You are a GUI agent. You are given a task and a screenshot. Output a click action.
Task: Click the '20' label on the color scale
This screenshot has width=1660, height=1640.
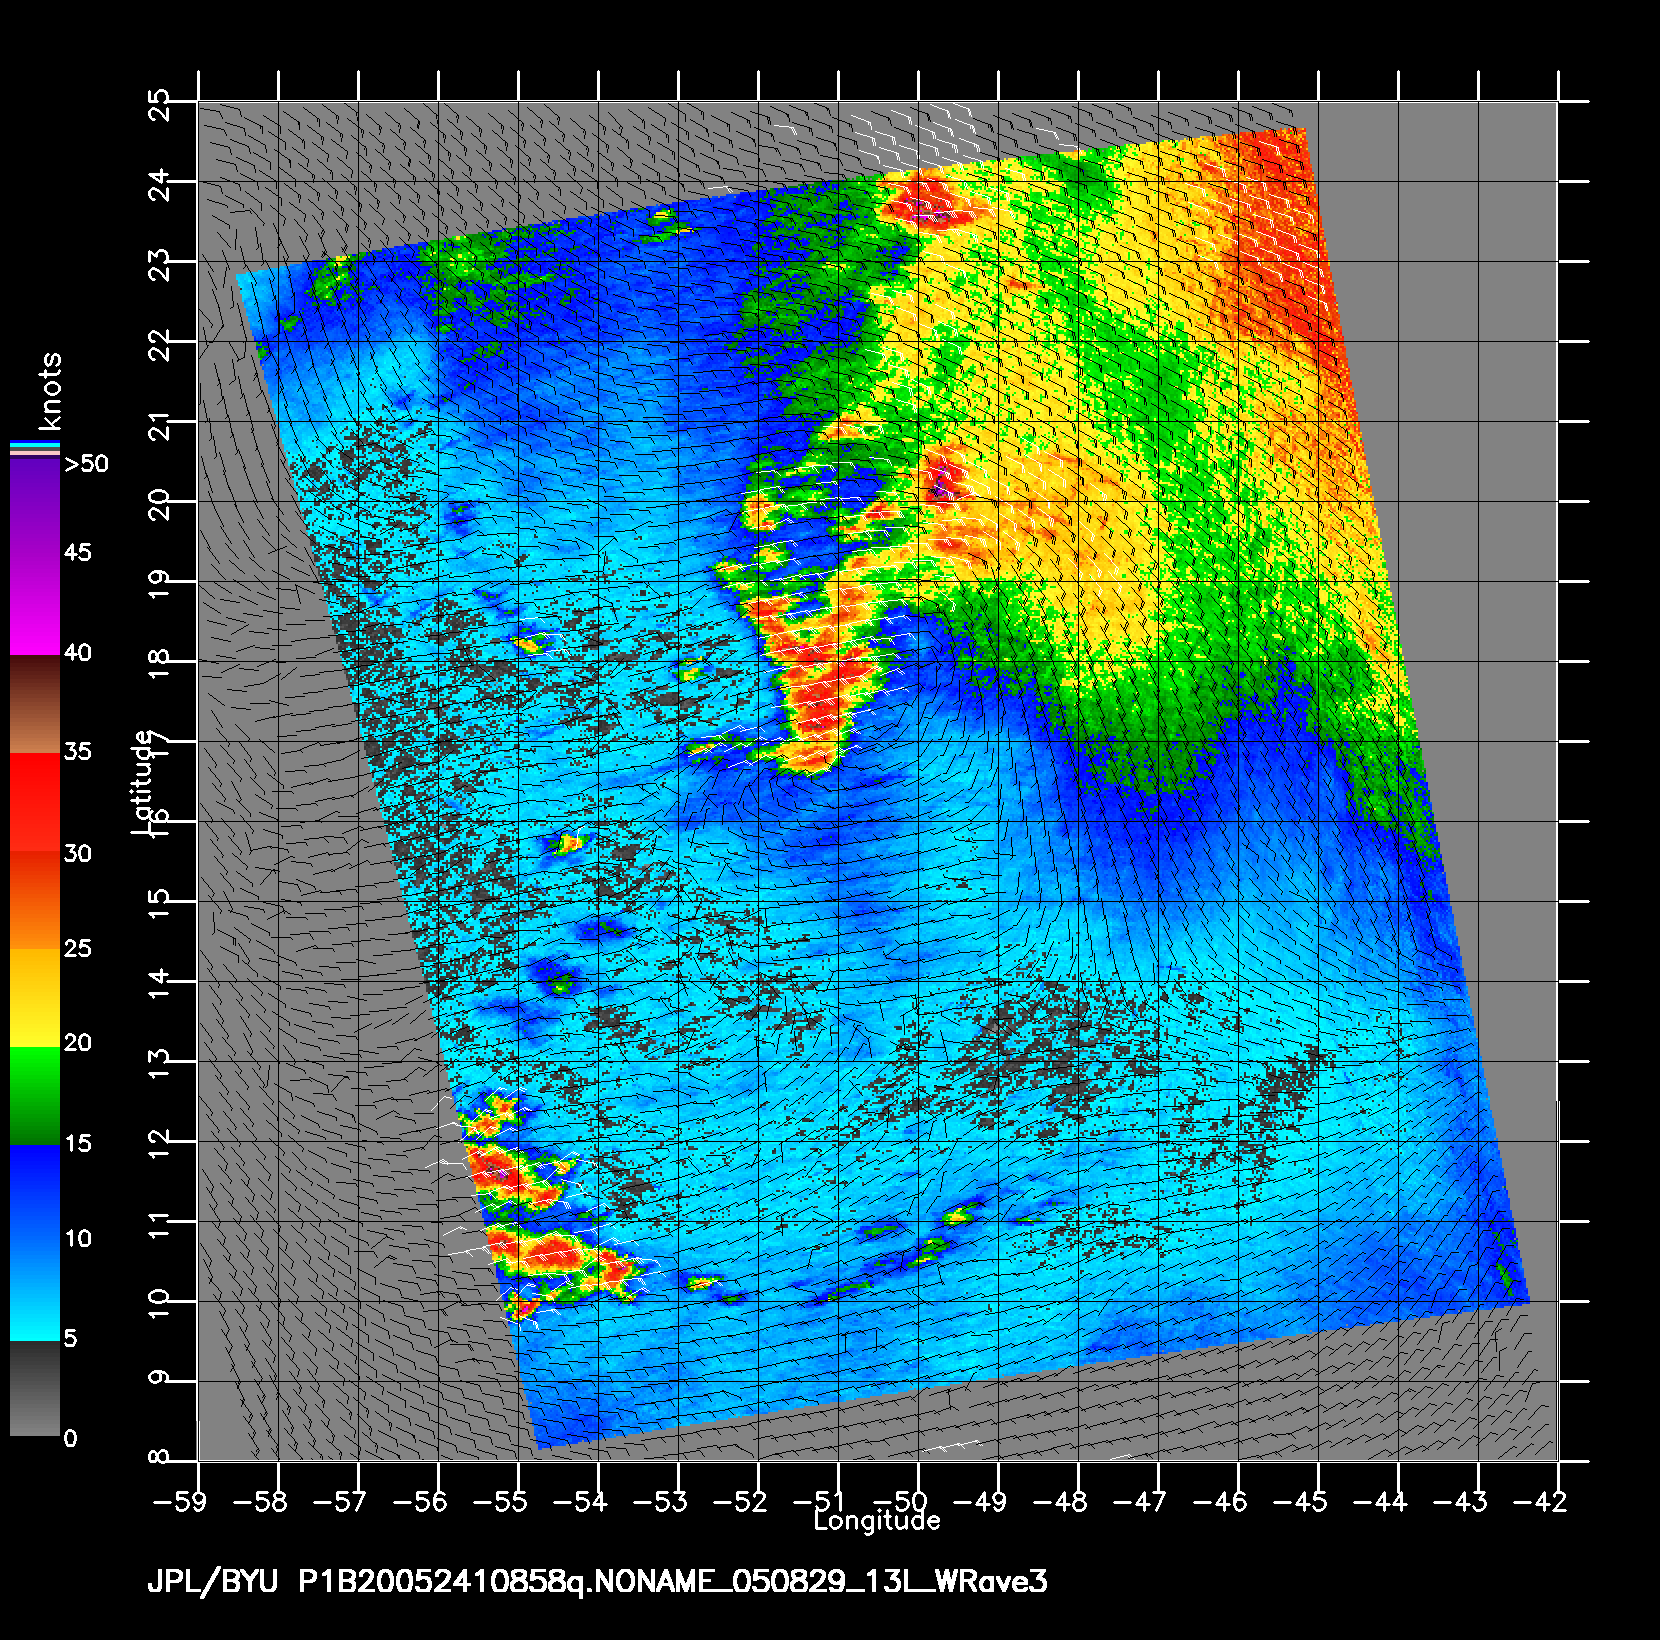77,1043
